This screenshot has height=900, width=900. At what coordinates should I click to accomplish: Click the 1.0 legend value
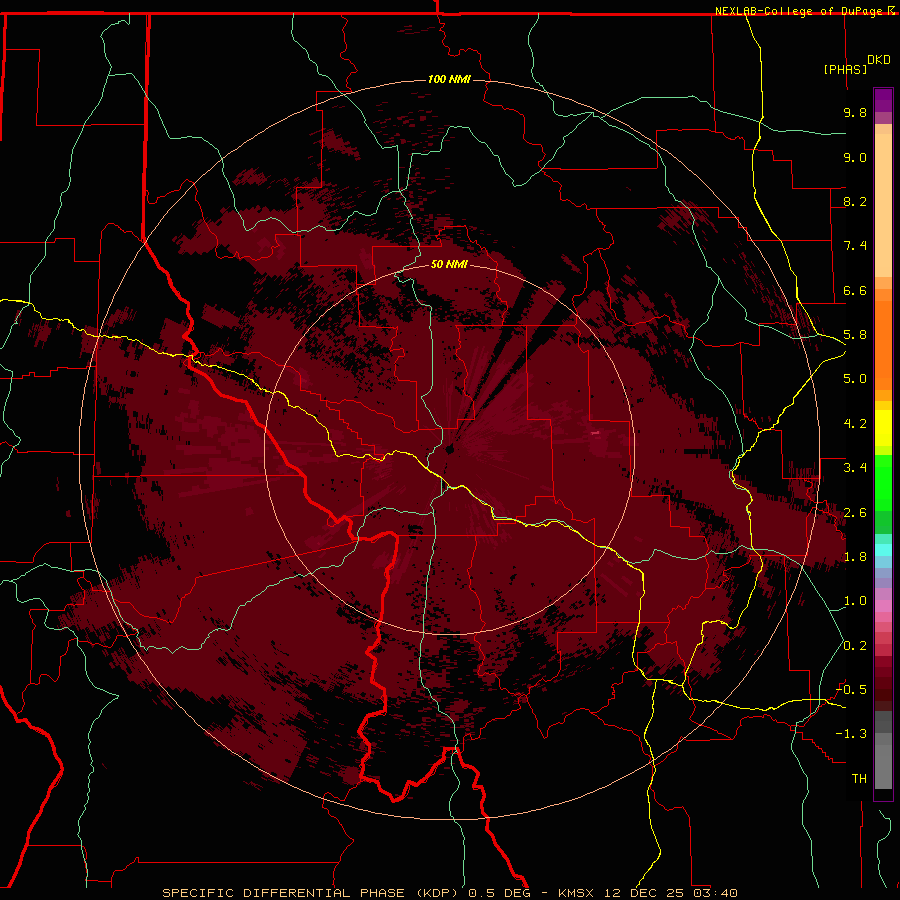(855, 601)
